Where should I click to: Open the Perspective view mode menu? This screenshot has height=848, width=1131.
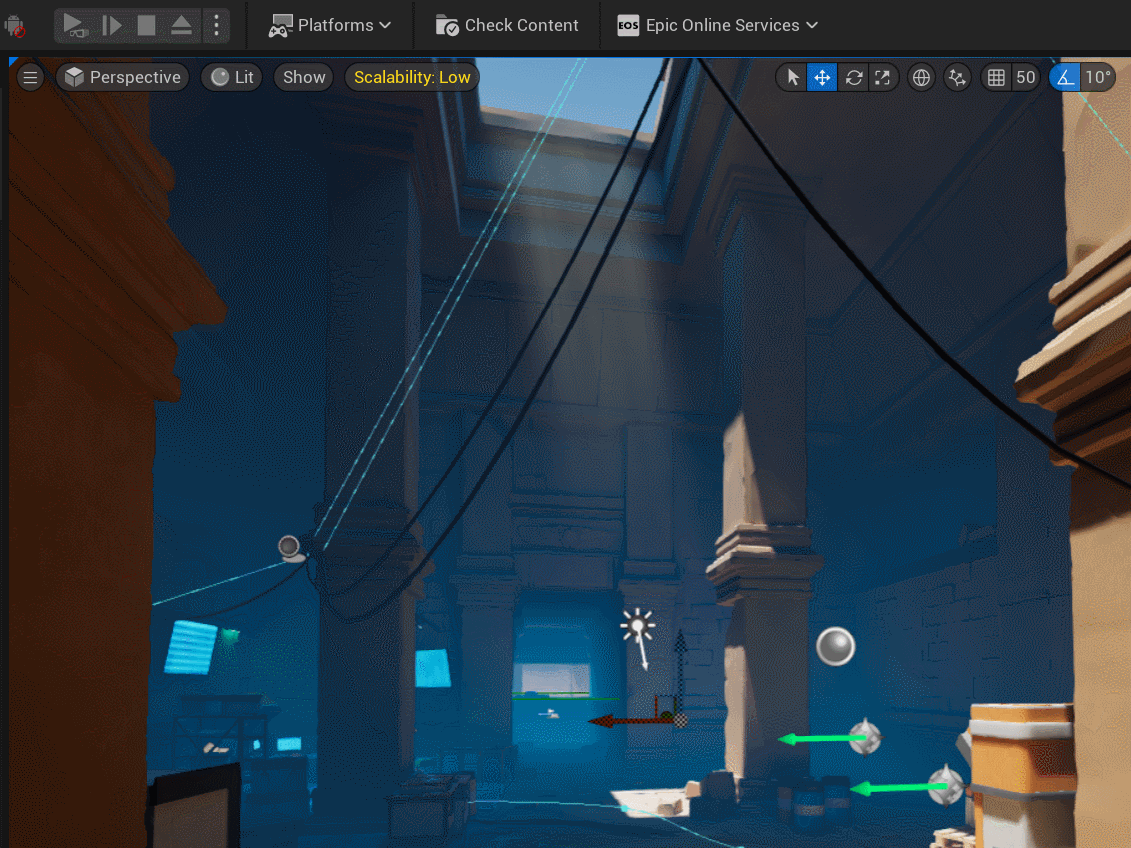point(123,77)
